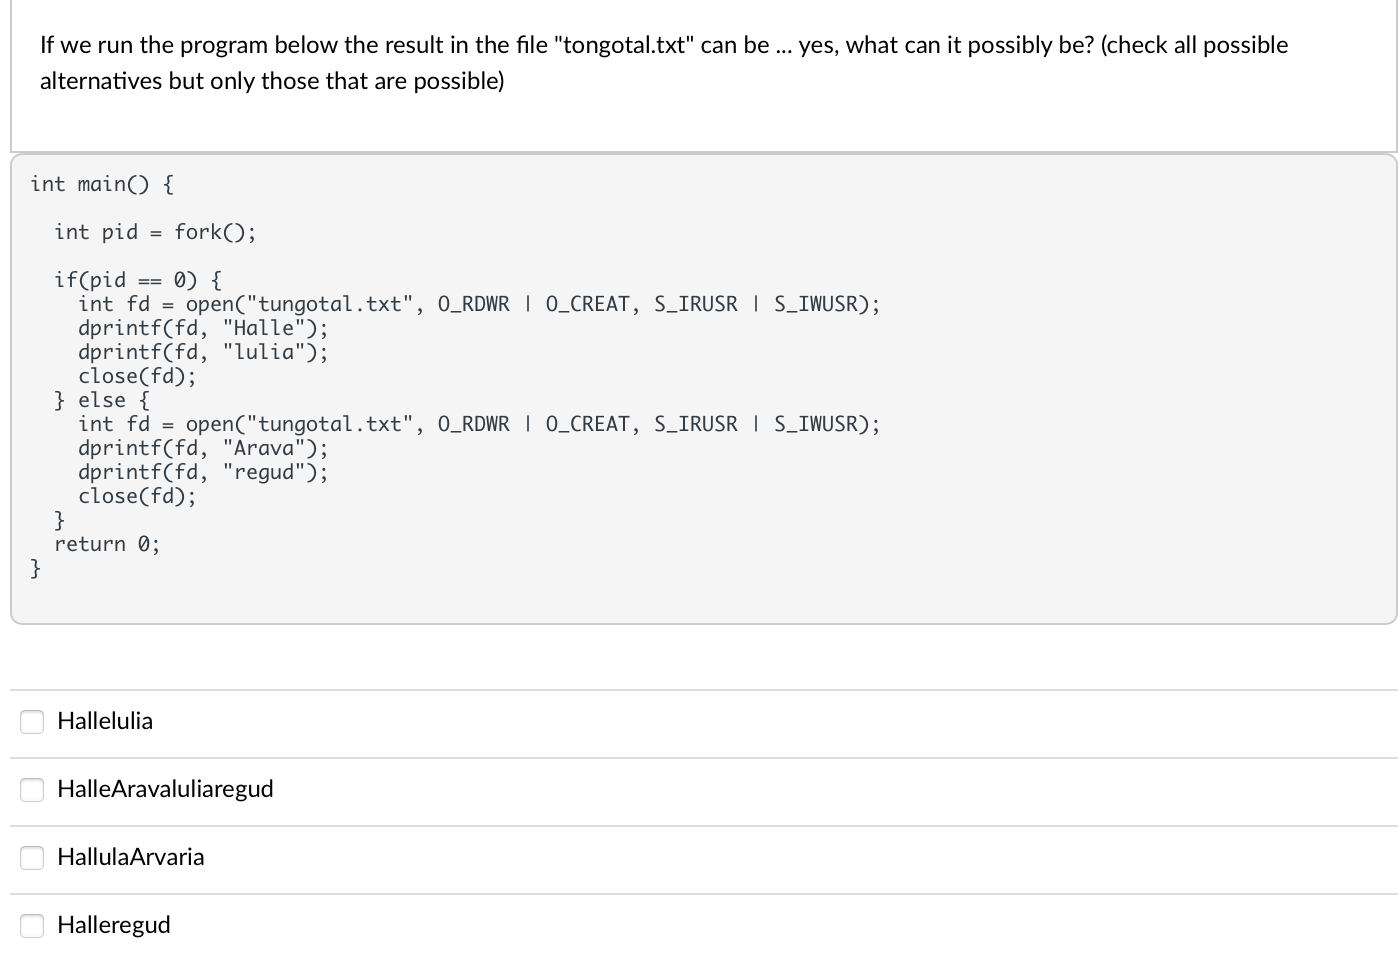This screenshot has width=1399, height=972.
Task: Check the HallulaArvaria answer checkbox
Action: point(31,857)
